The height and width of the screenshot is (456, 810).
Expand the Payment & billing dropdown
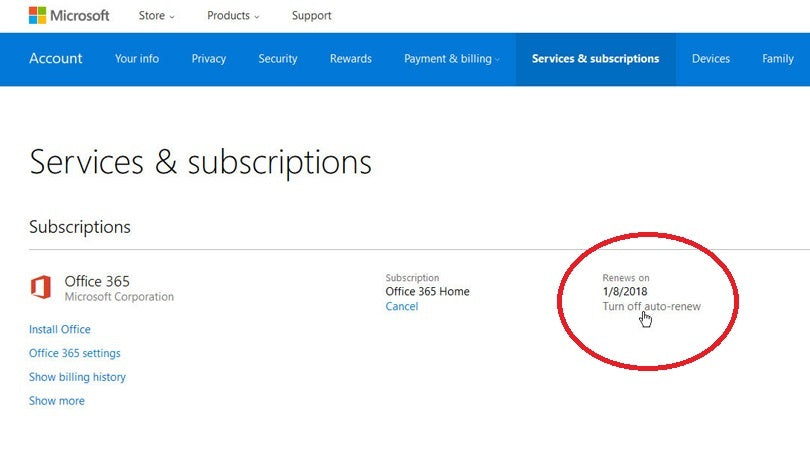coord(451,59)
